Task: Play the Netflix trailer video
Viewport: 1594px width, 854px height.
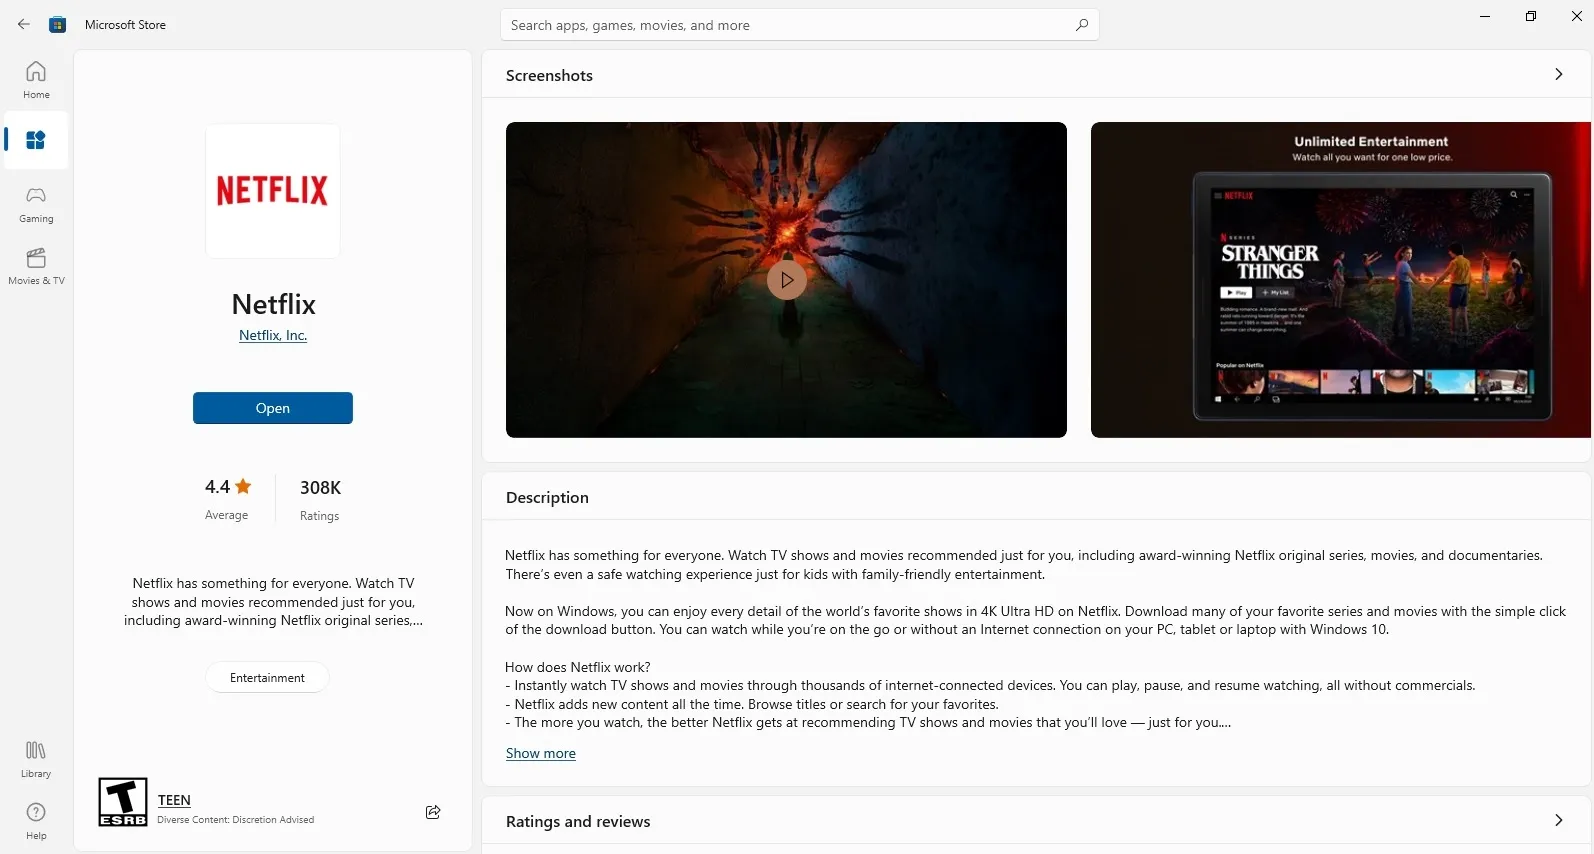Action: [x=786, y=280]
